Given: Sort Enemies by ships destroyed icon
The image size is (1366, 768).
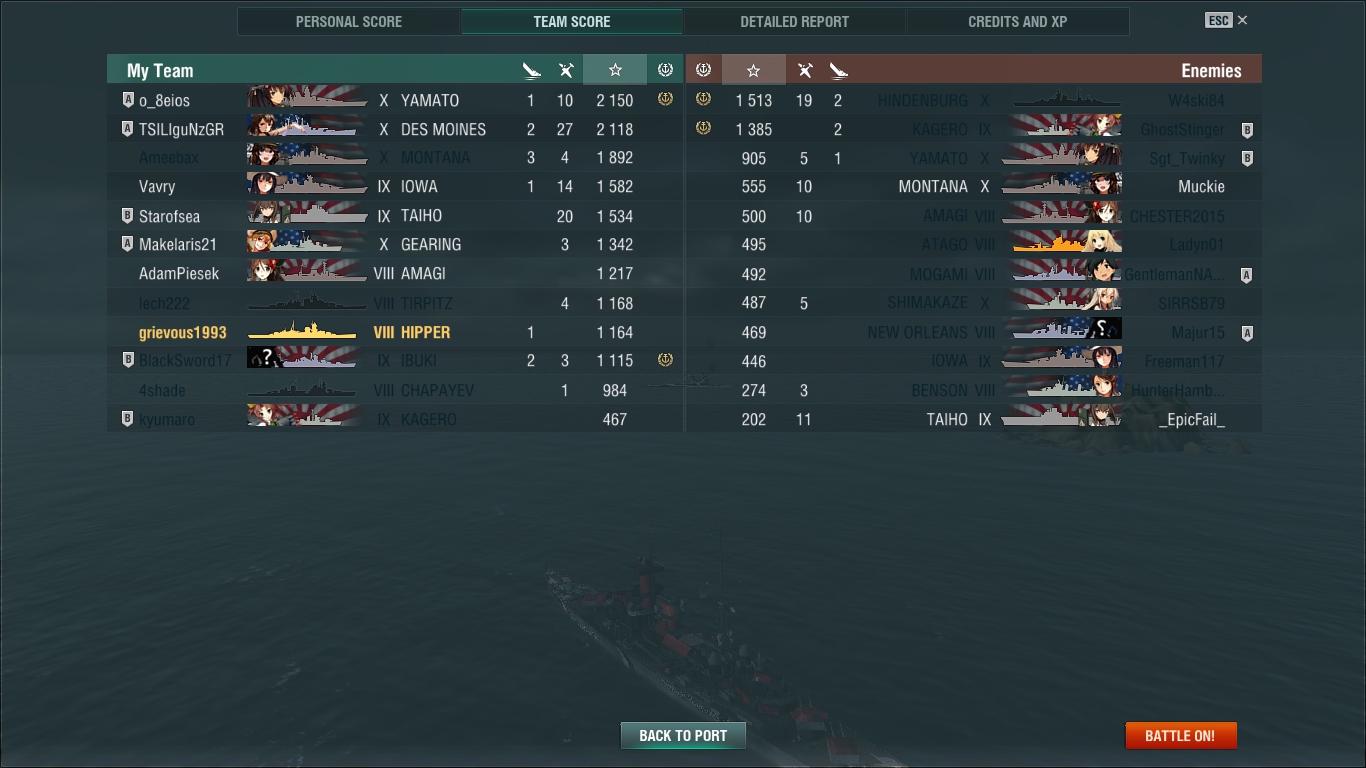Looking at the screenshot, I should click(x=838, y=70).
